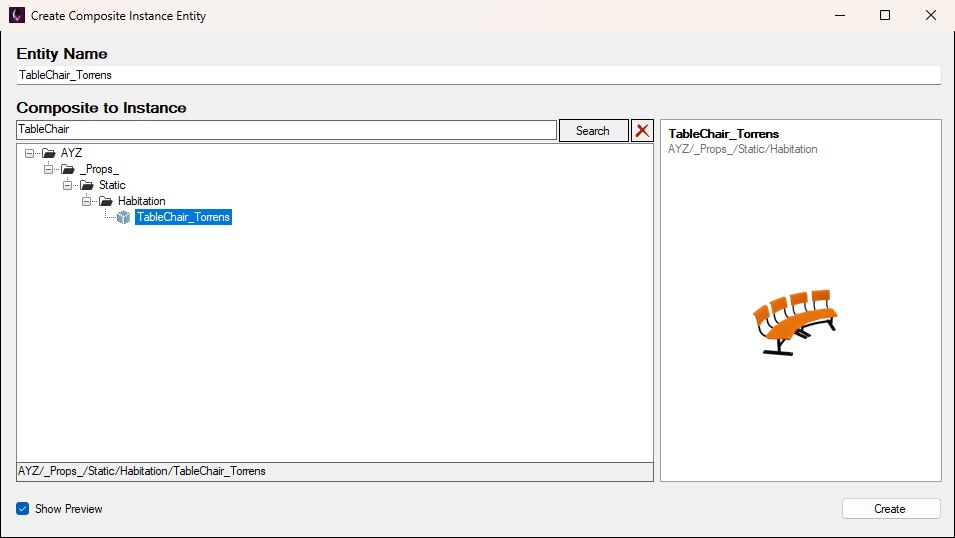Select the _Props_ folder label
The width and height of the screenshot is (955, 538).
click(x=99, y=169)
